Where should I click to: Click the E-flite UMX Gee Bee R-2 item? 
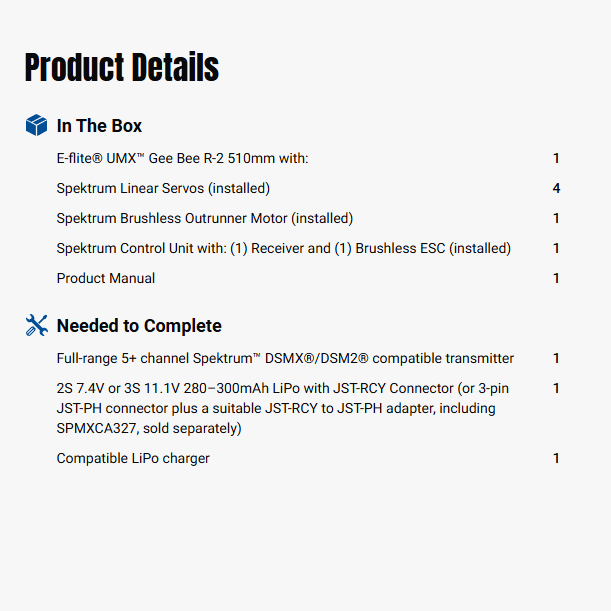182,158
